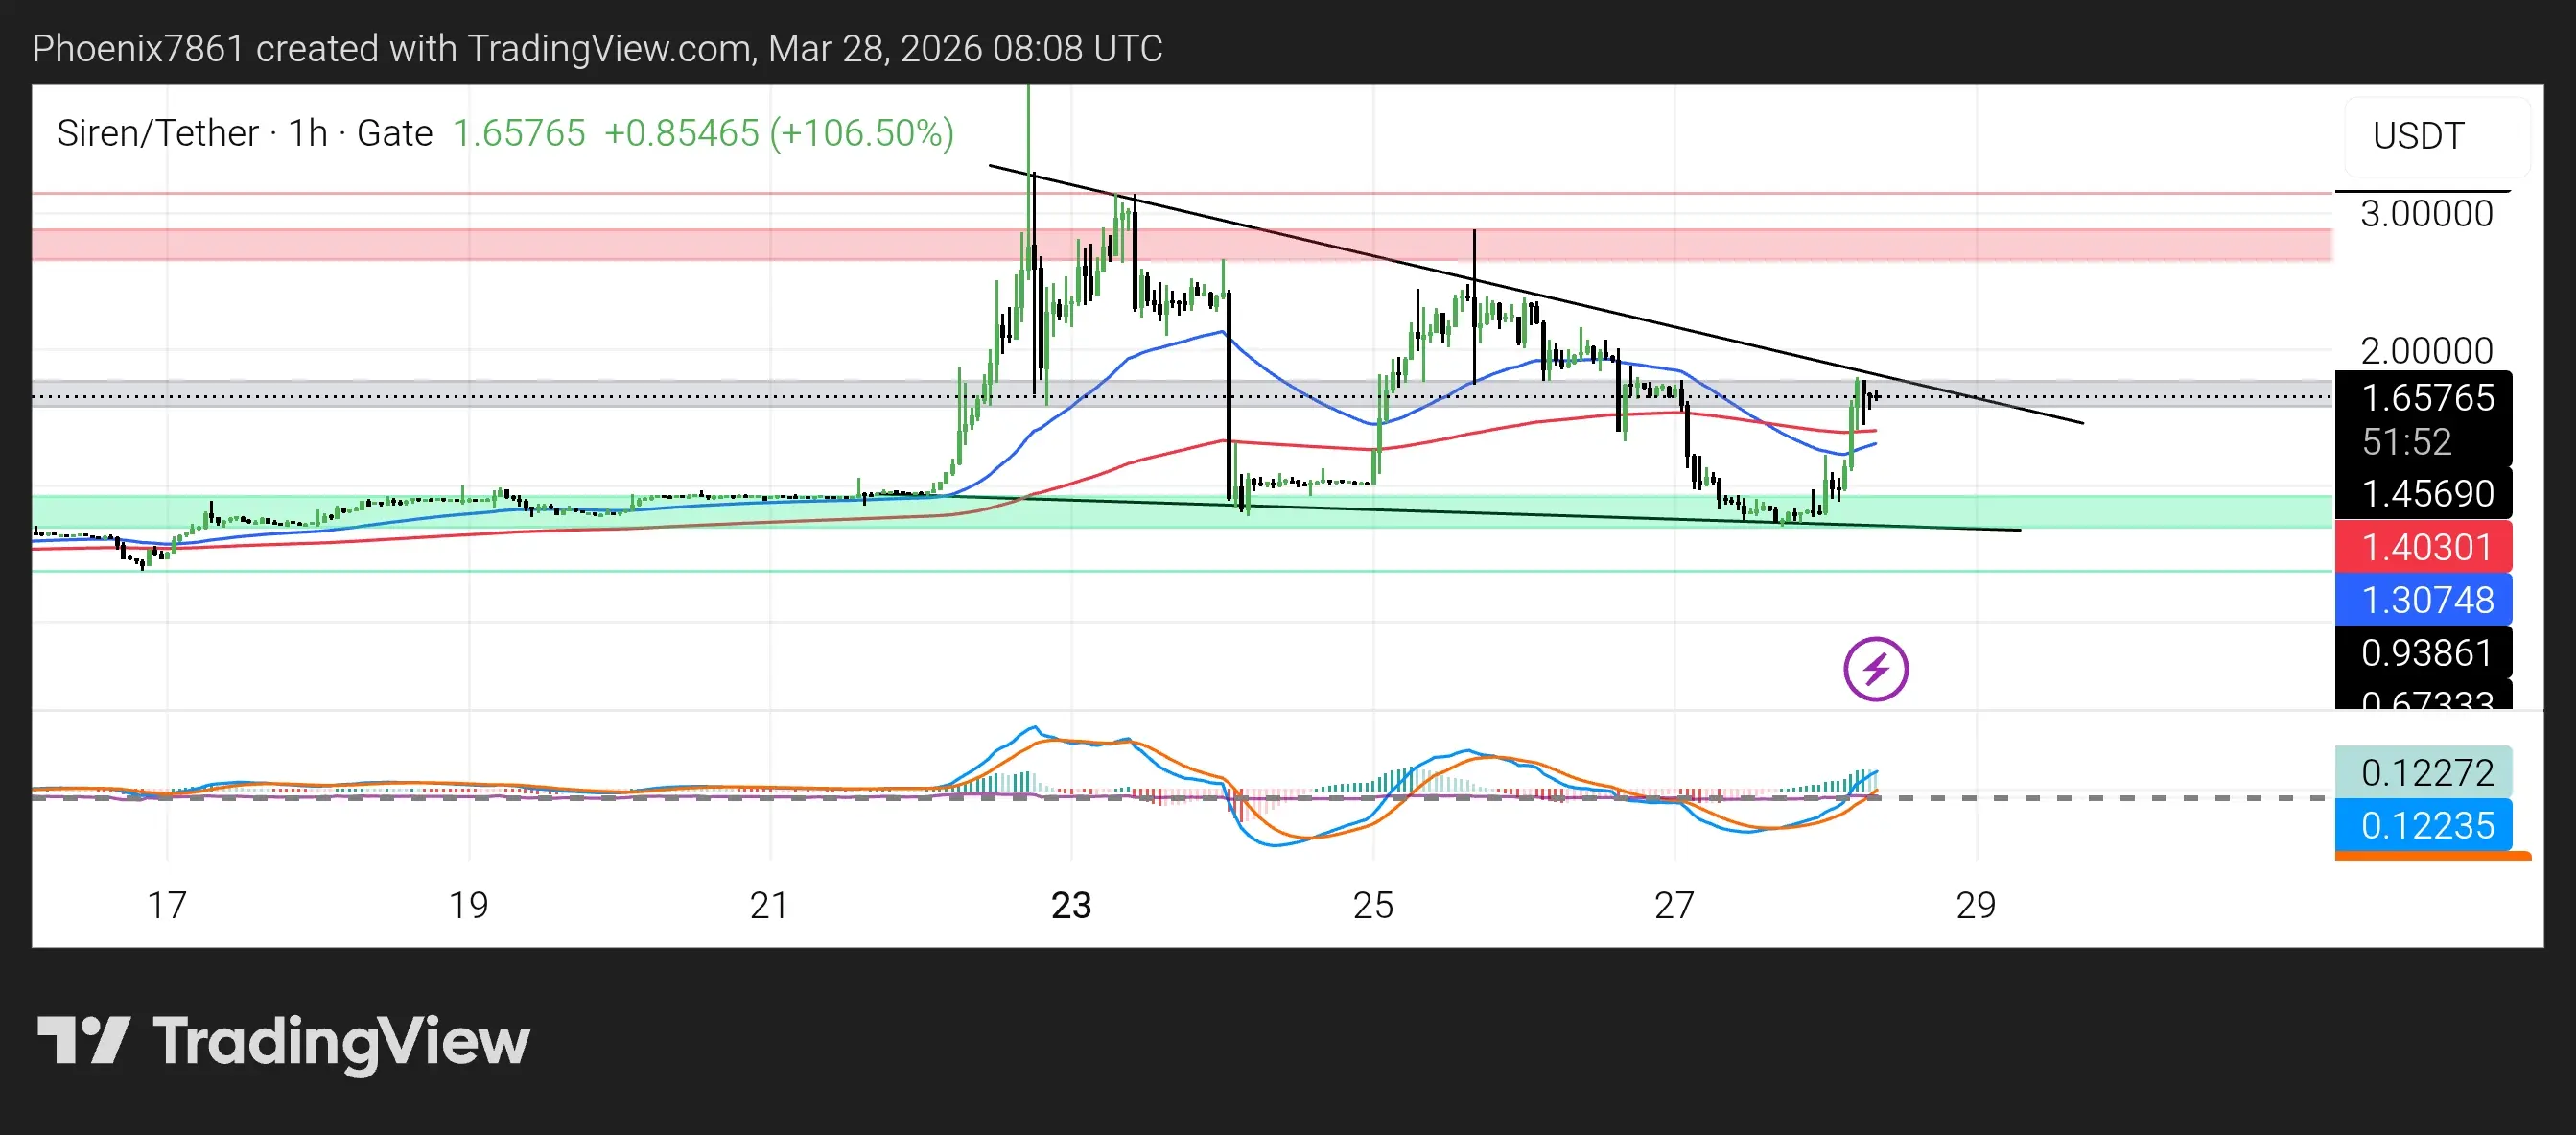Click the countdown timer 51:52 label
Viewport: 2576px width, 1135px height.
click(x=2406, y=442)
